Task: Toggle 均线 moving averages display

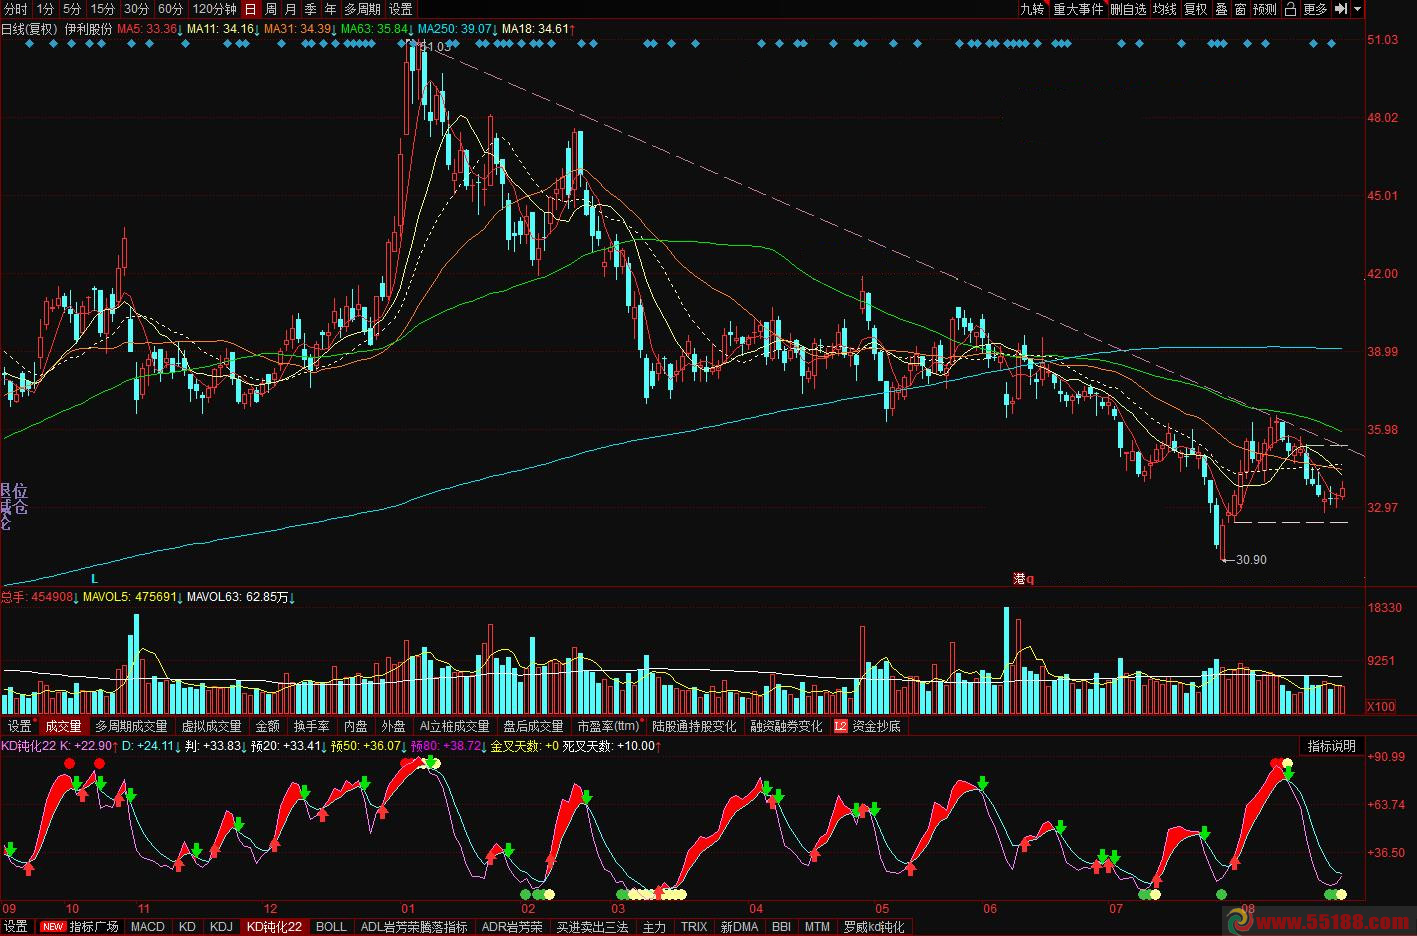Action: point(1164,9)
